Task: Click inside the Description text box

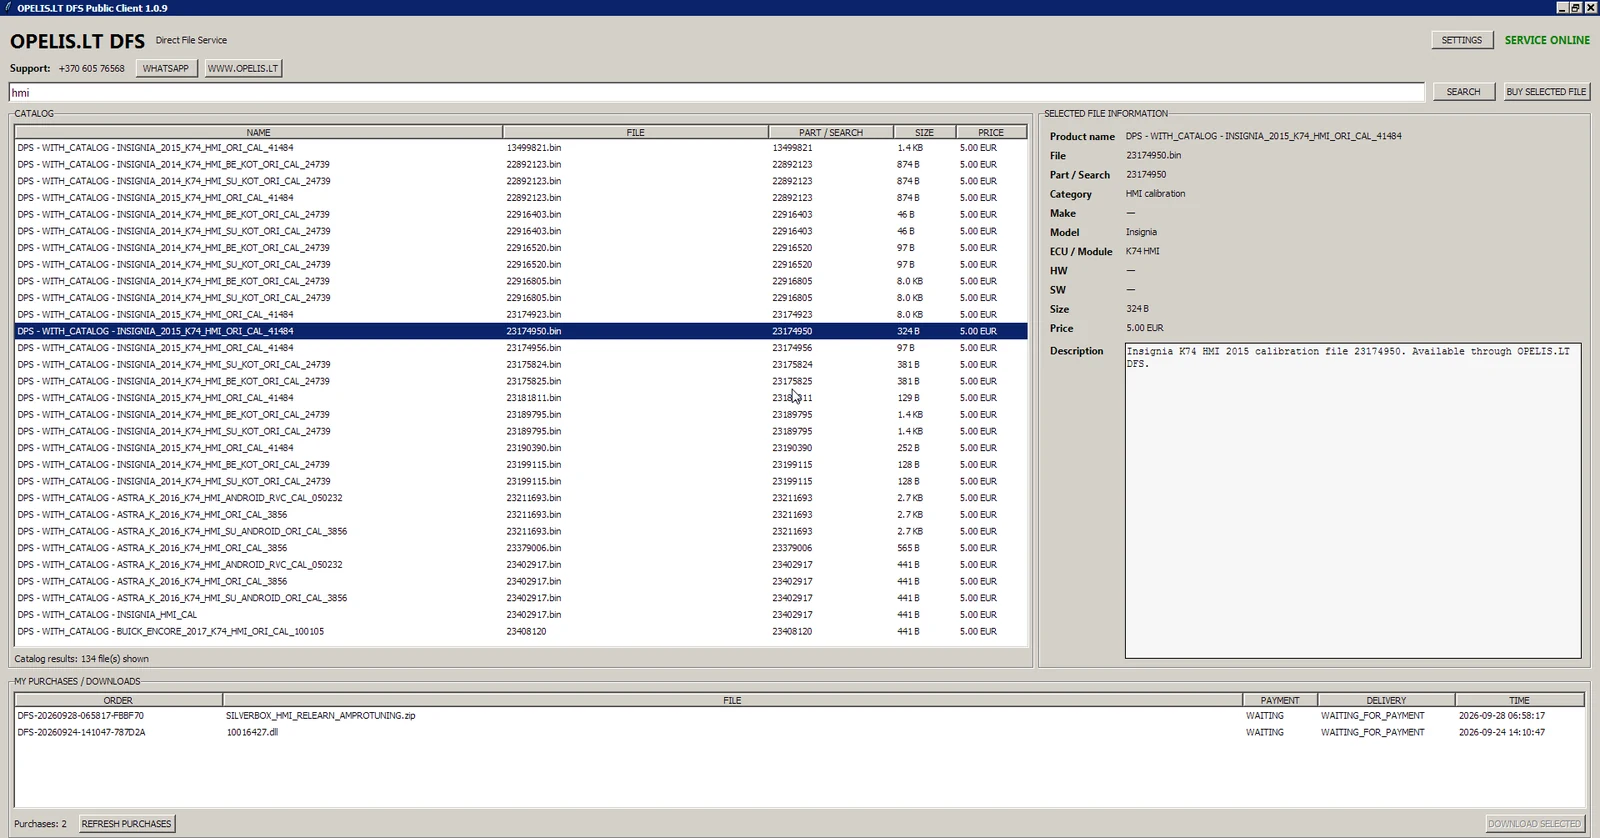Action: 1353,501
